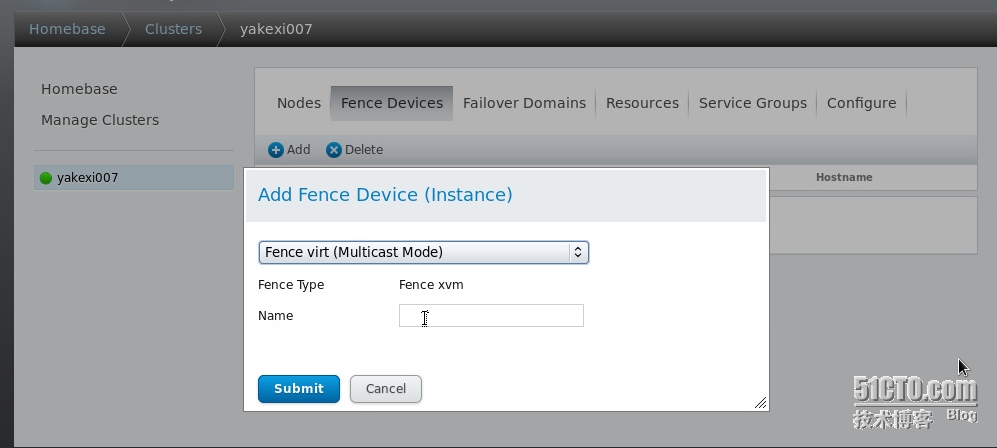Click the blue plus Add icon

(x=275, y=150)
